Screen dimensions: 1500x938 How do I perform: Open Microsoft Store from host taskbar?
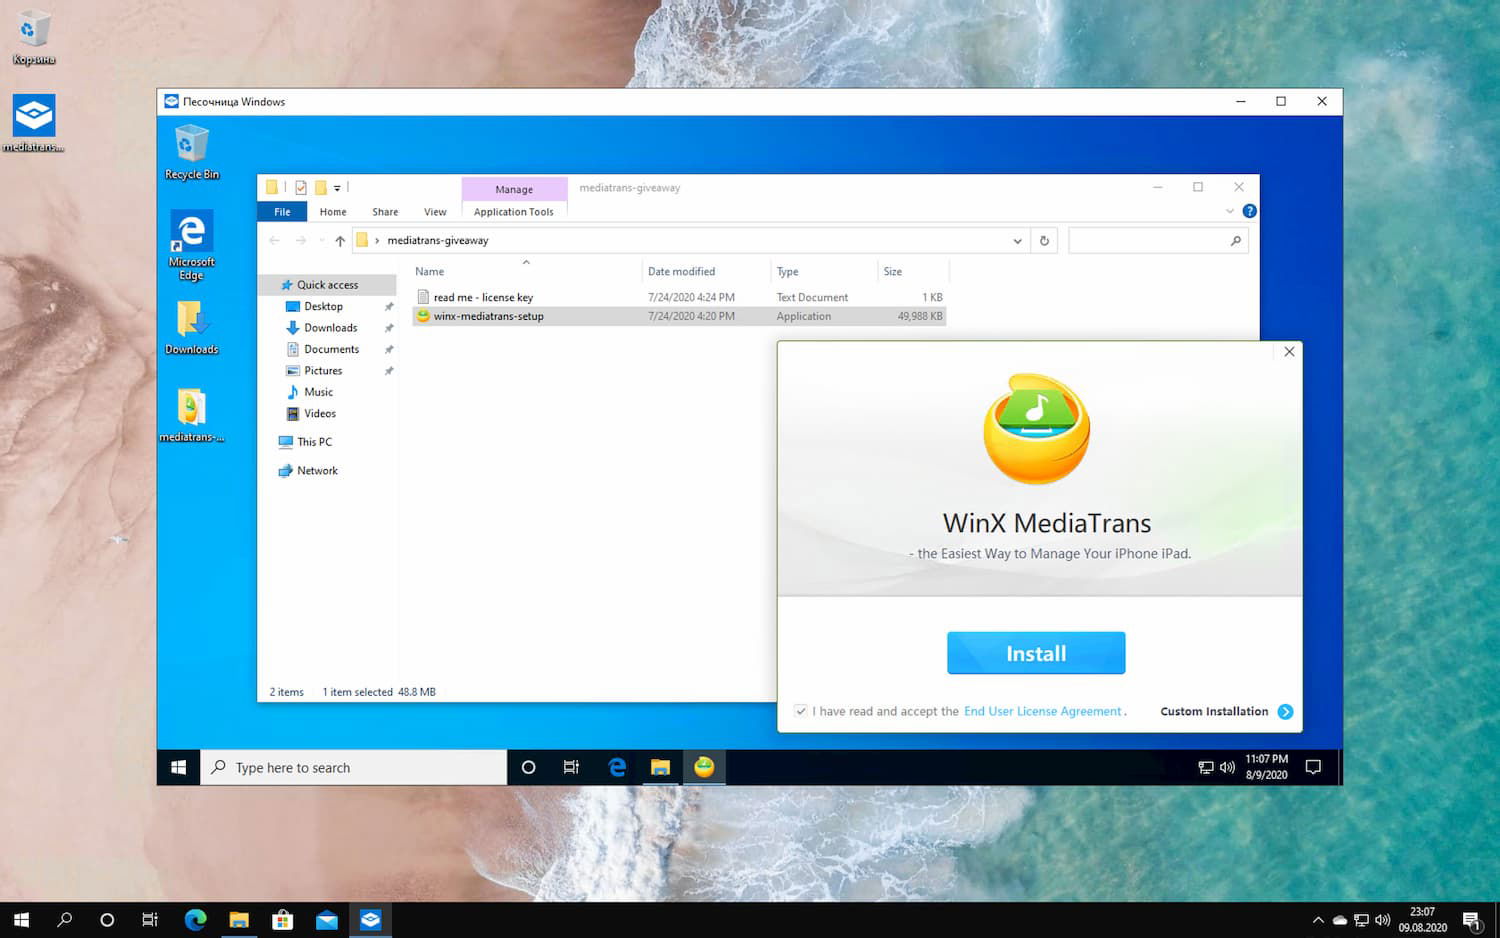coord(283,920)
